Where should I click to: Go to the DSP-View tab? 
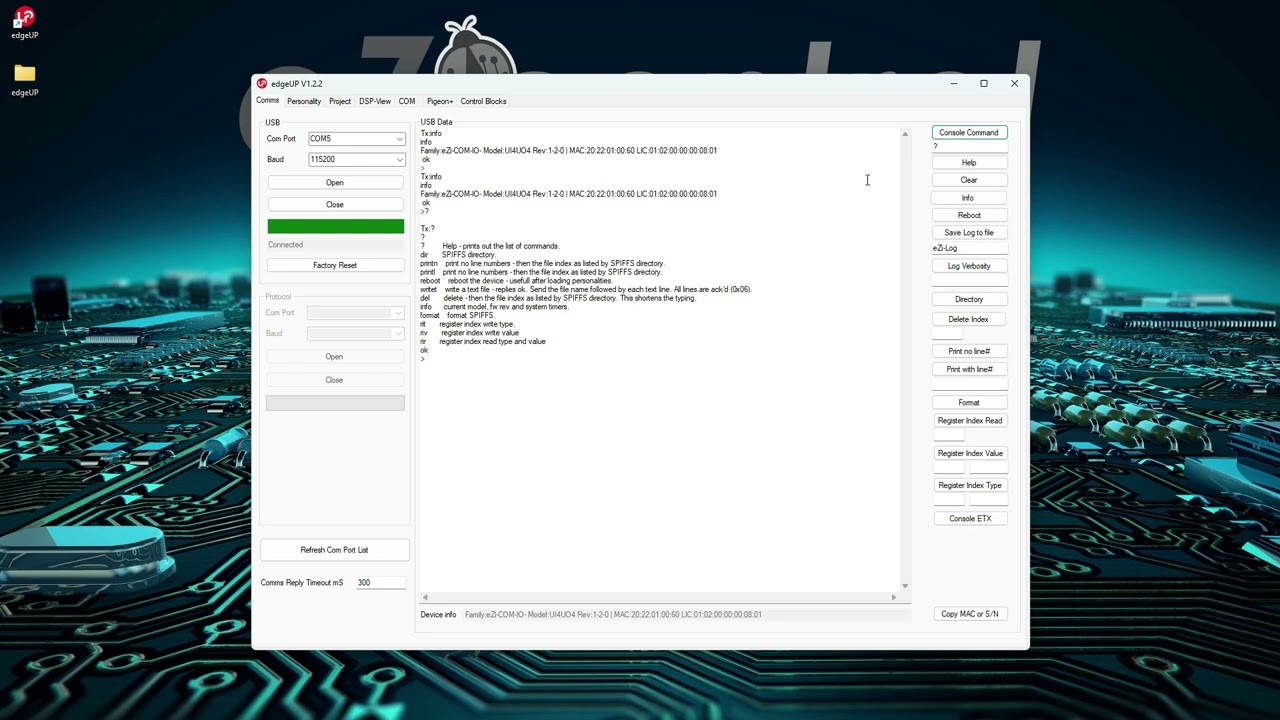pyautogui.click(x=375, y=101)
